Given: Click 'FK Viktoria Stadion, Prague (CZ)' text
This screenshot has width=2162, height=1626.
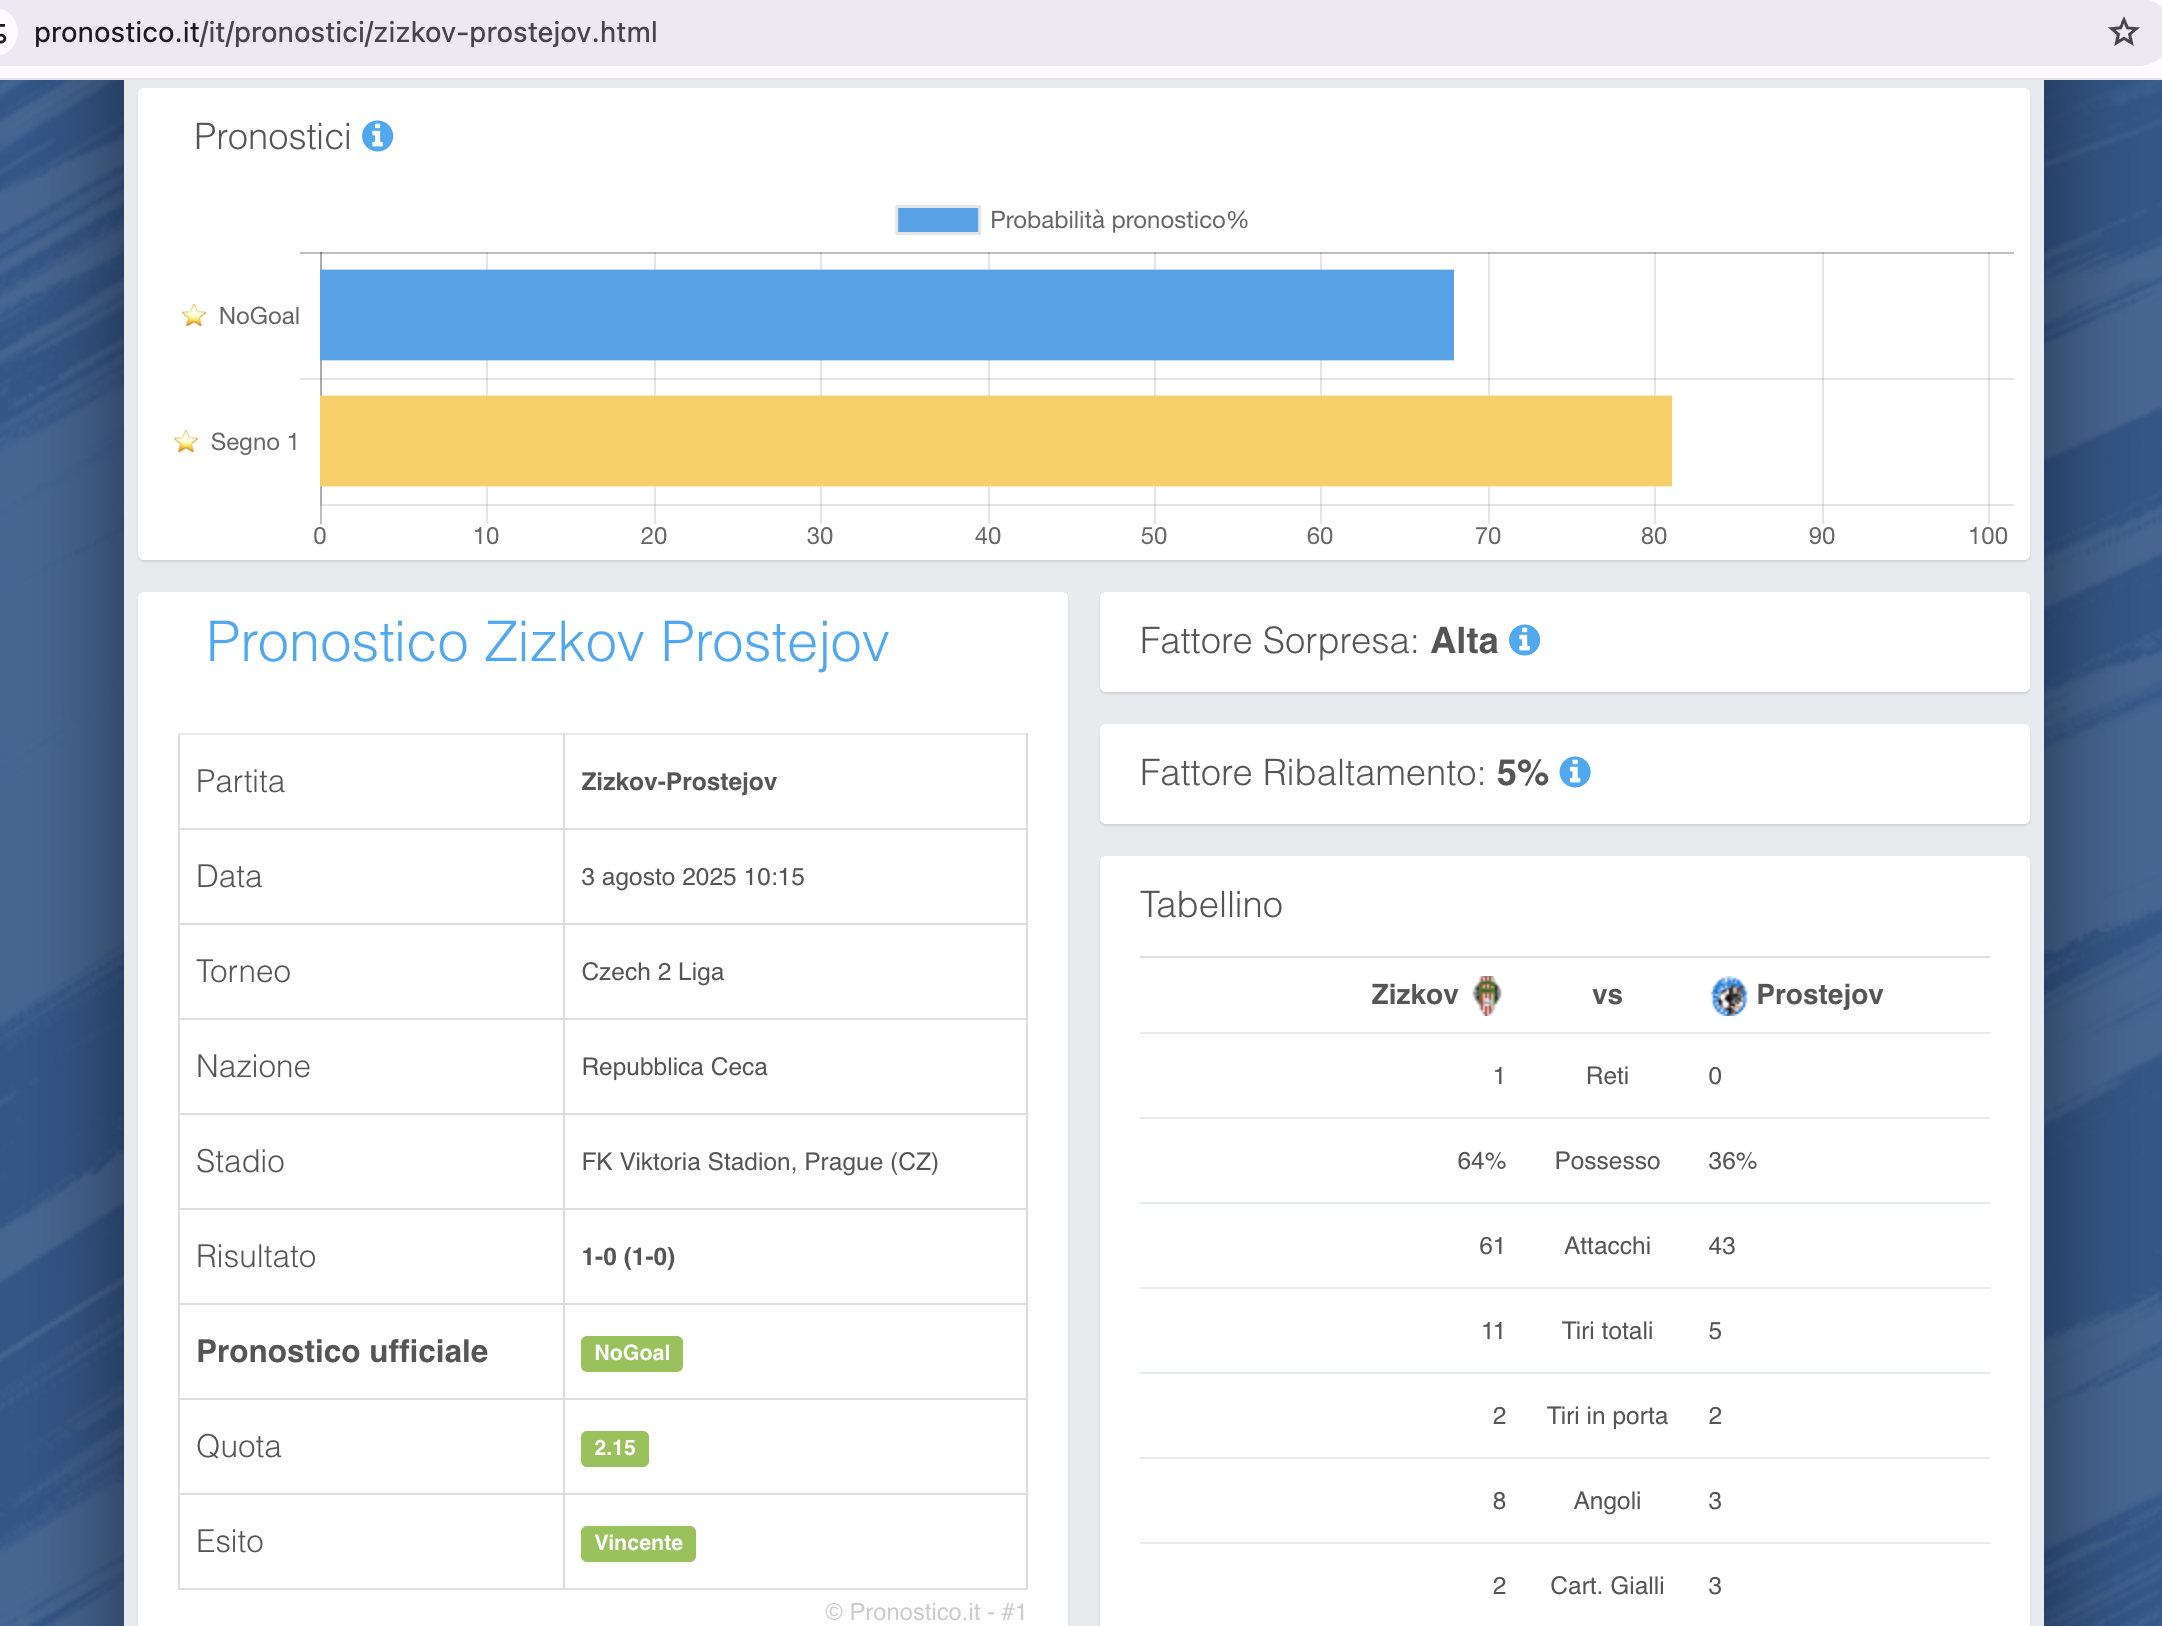Looking at the screenshot, I should (760, 1161).
